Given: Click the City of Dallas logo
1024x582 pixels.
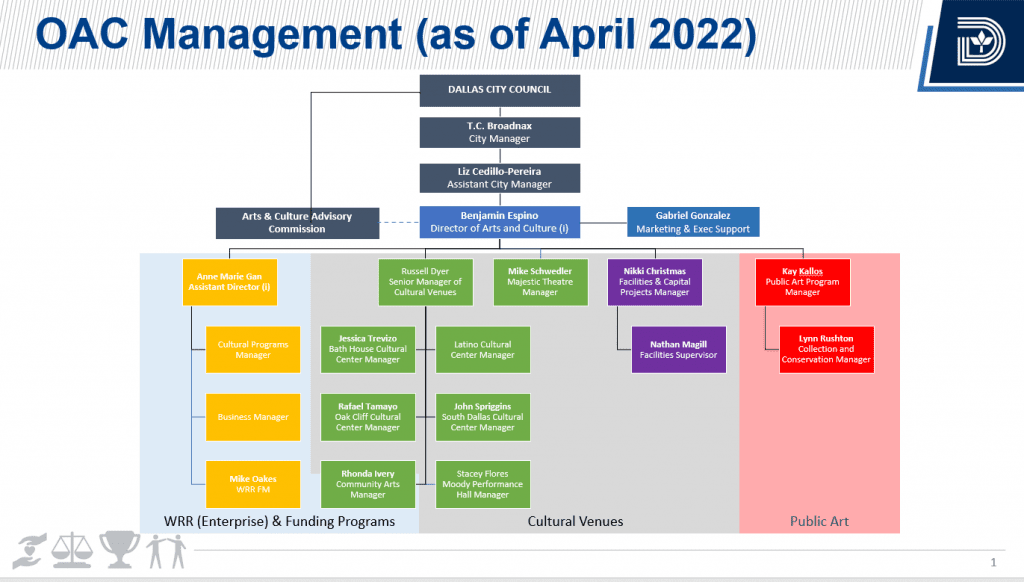Looking at the screenshot, I should click(980, 41).
